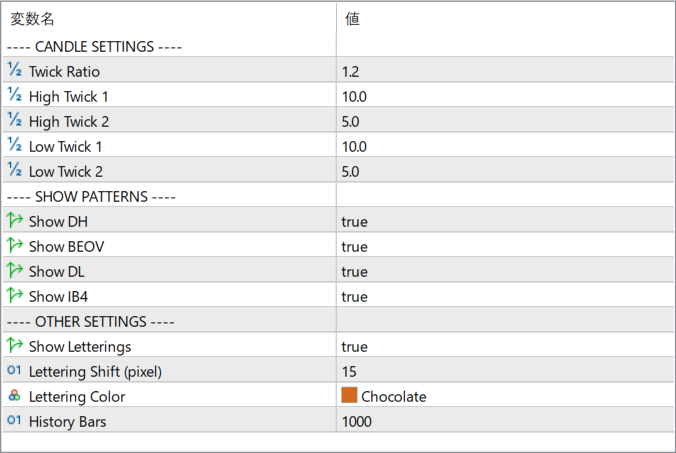The width and height of the screenshot is (676, 453).
Task: Toggle the Show Letterings true value
Action: tap(354, 347)
